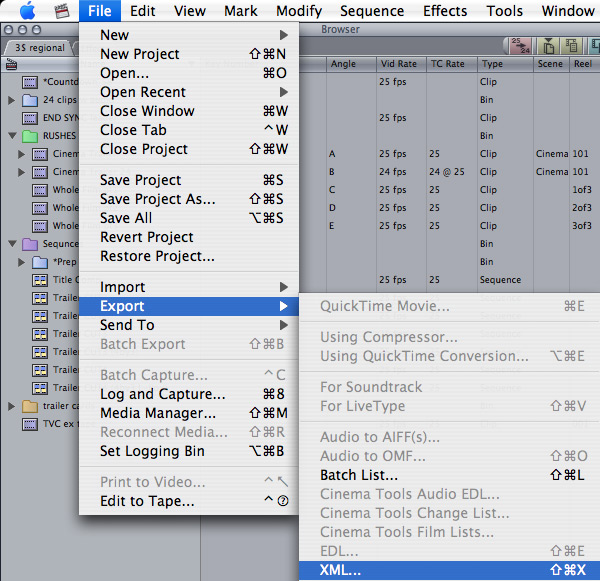The width and height of the screenshot is (600, 581).
Task: Click the 'Sequence' Type cell
Action: click(501, 280)
